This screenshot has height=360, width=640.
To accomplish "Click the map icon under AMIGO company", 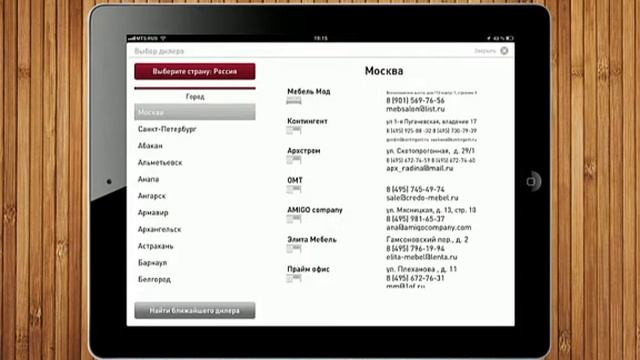I will tap(294, 219).
